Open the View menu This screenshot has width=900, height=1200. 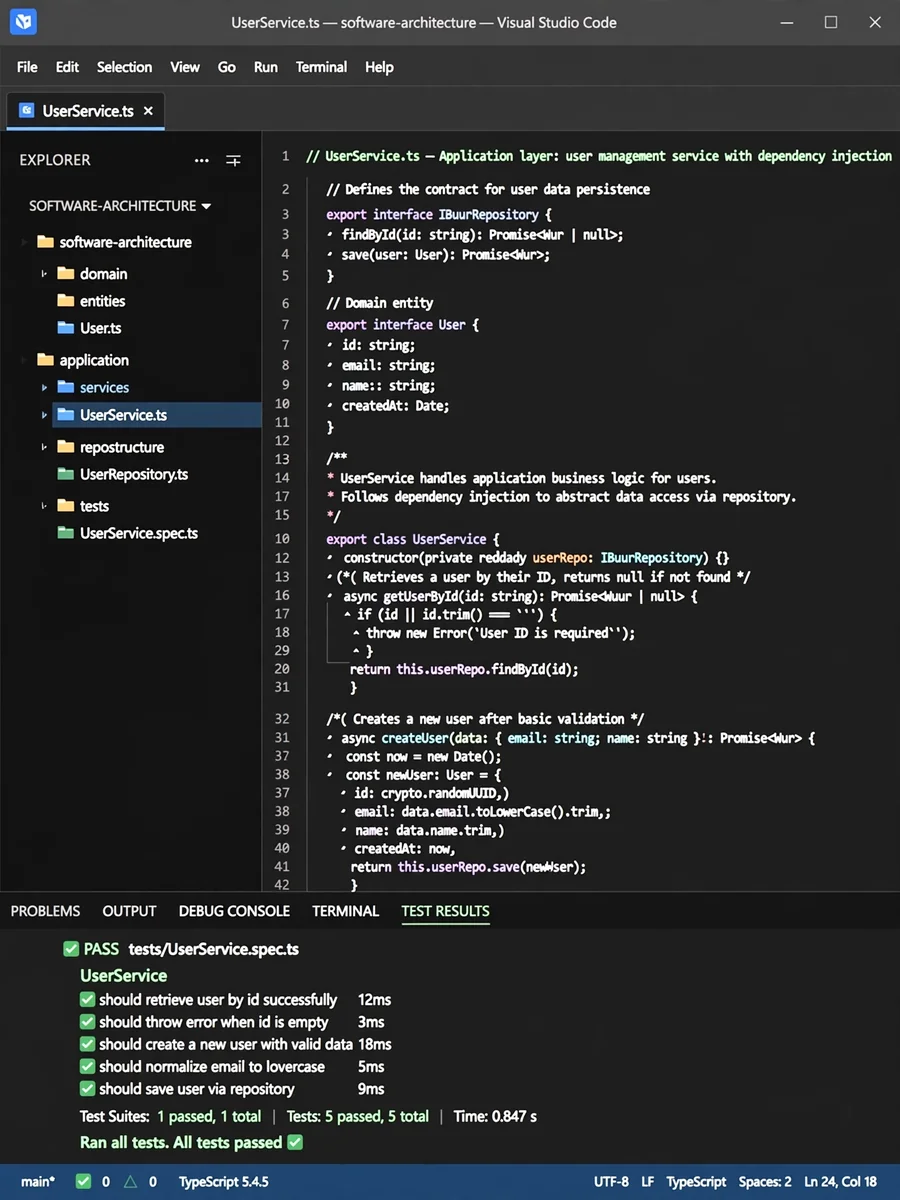pyautogui.click(x=185, y=67)
